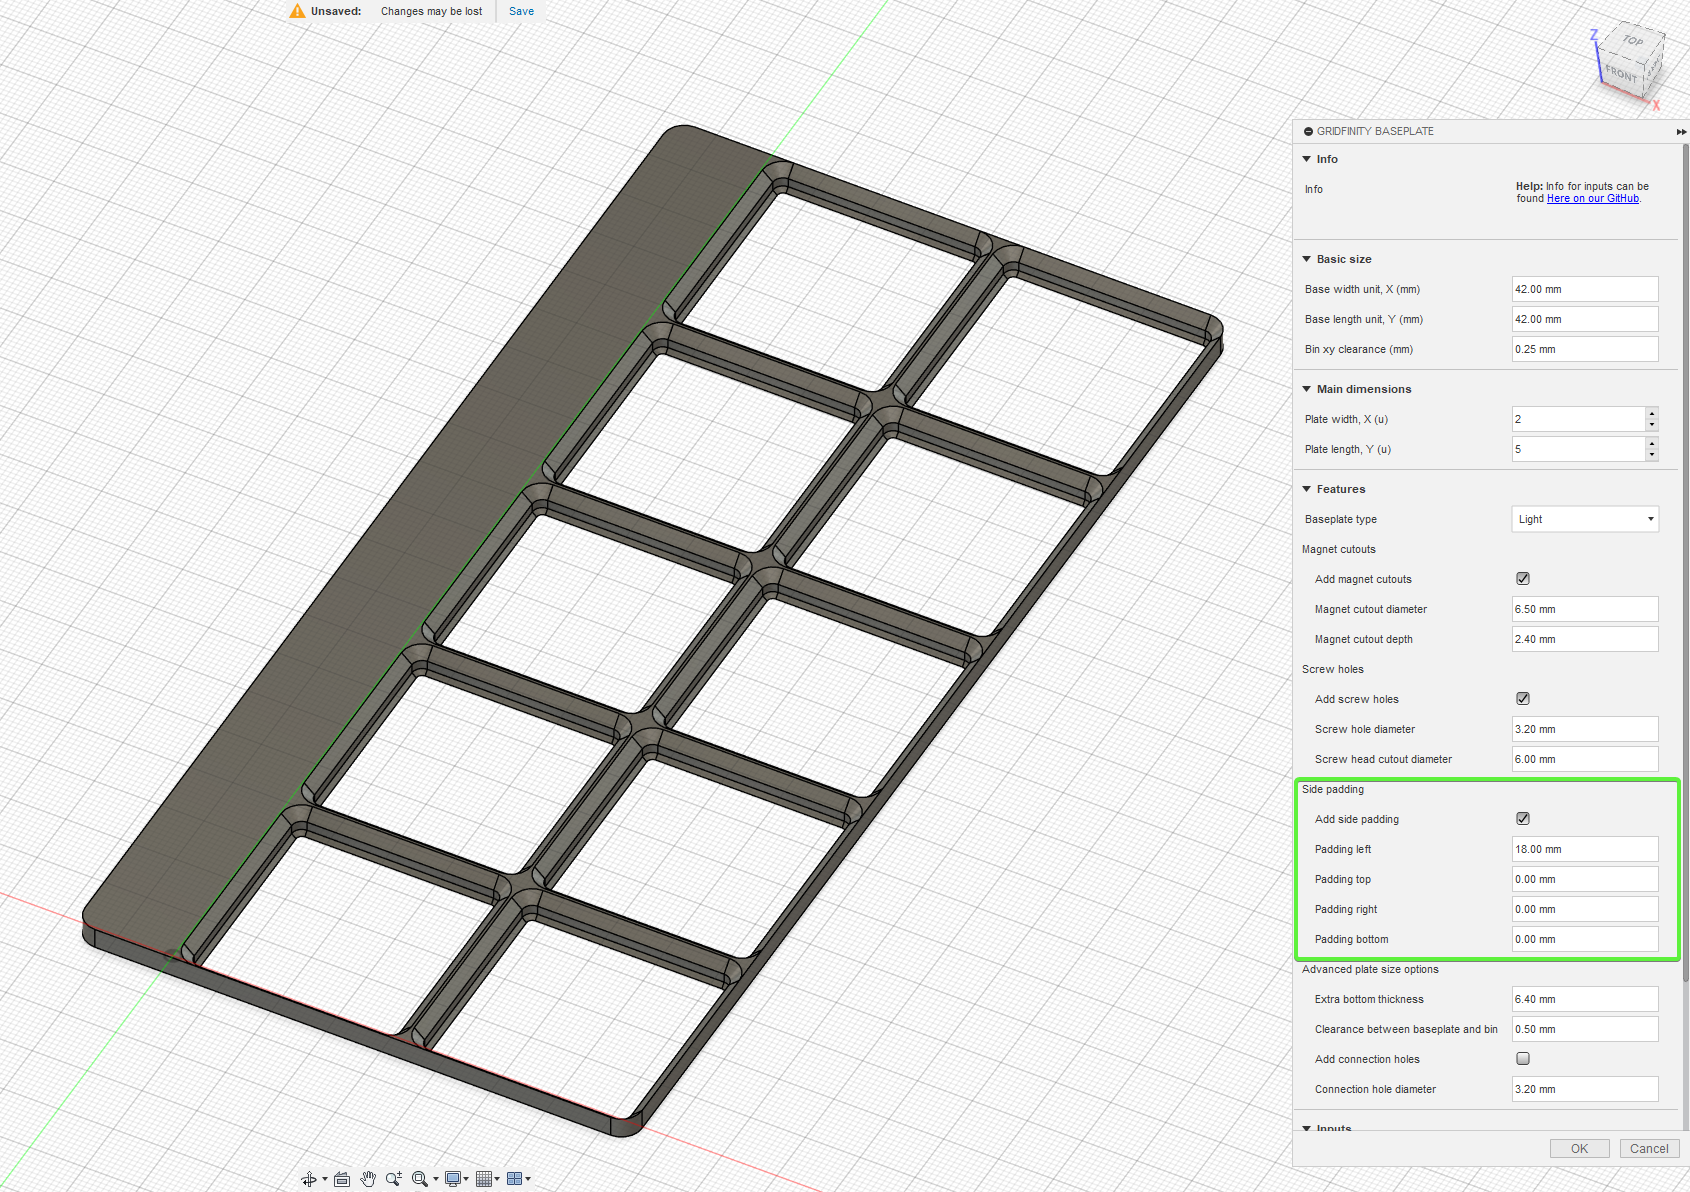
Task: Enable Add connection holes checkbox
Action: point(1523,1058)
